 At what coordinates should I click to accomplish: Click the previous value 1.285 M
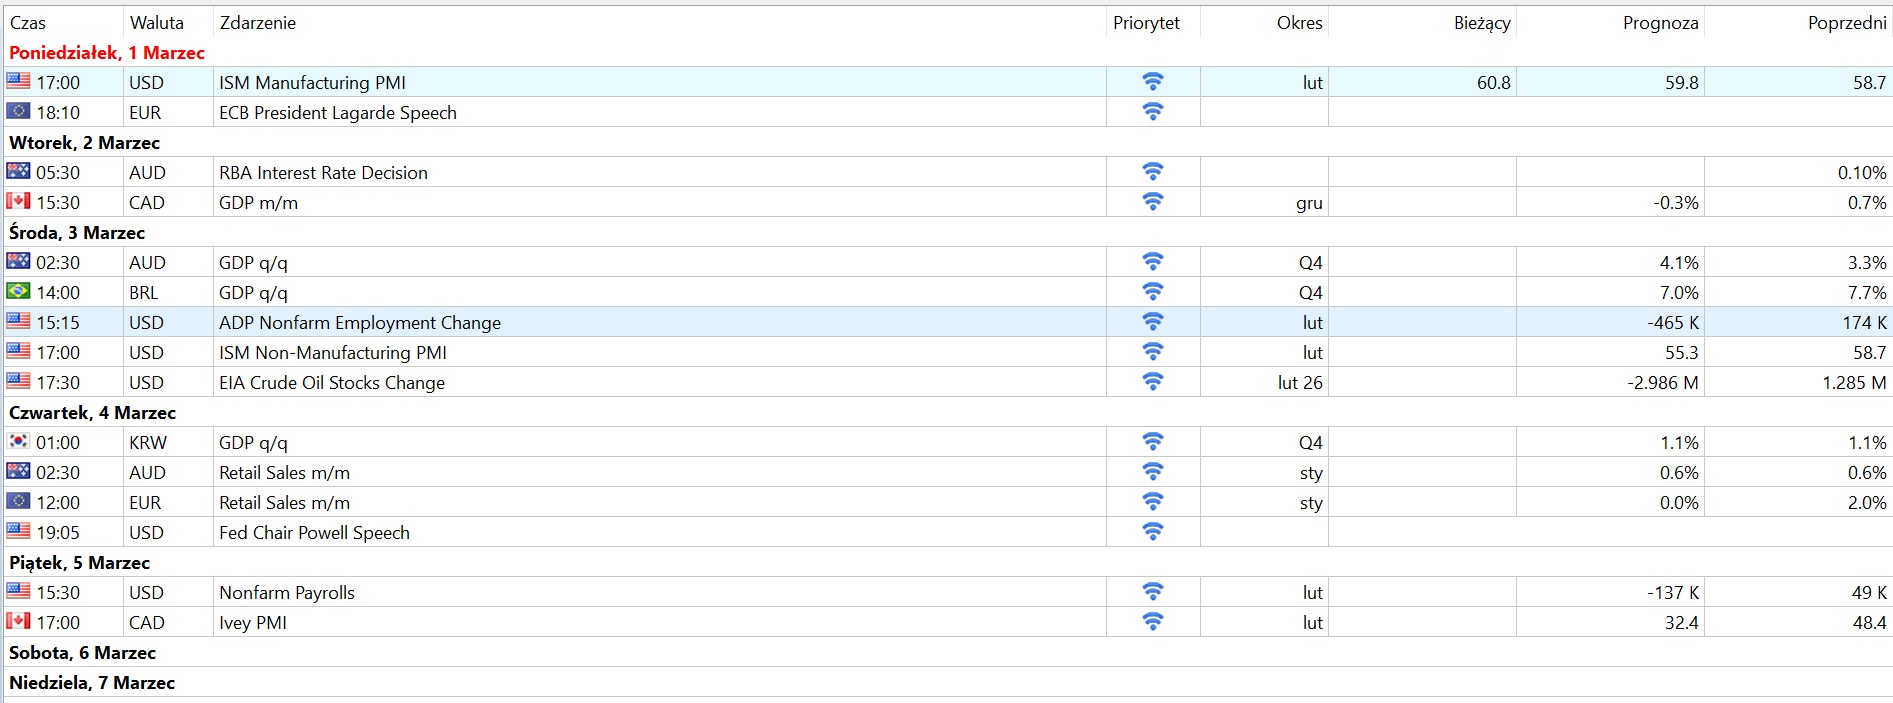(1854, 382)
